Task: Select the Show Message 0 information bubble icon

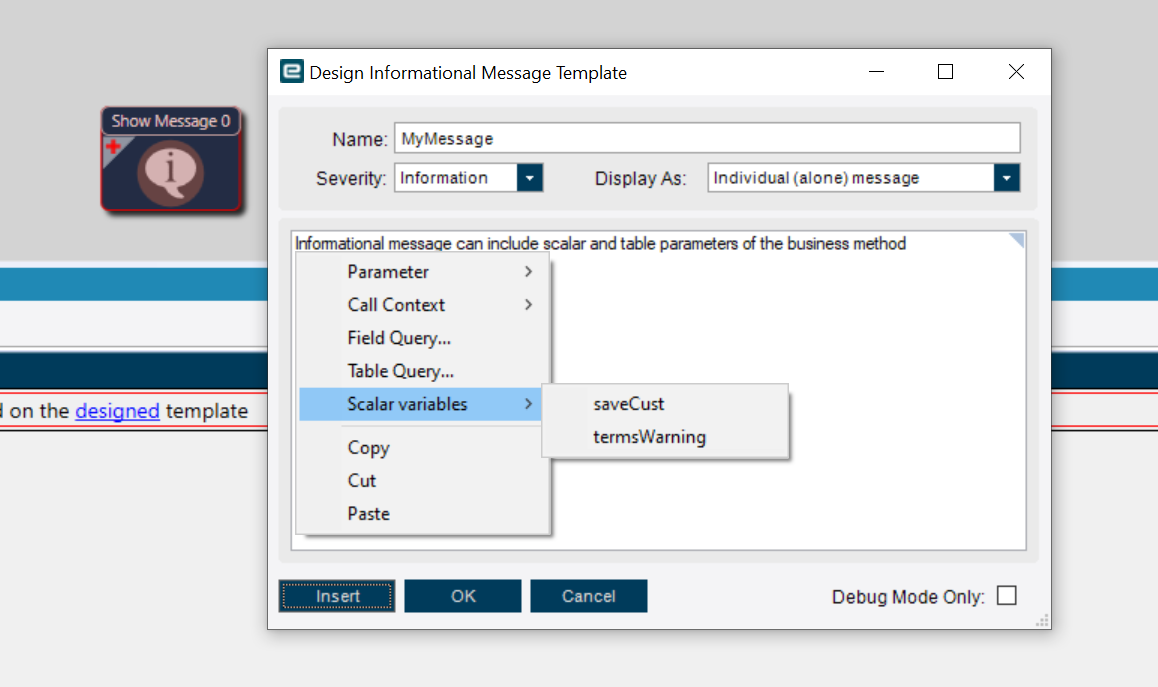Action: pos(171,172)
